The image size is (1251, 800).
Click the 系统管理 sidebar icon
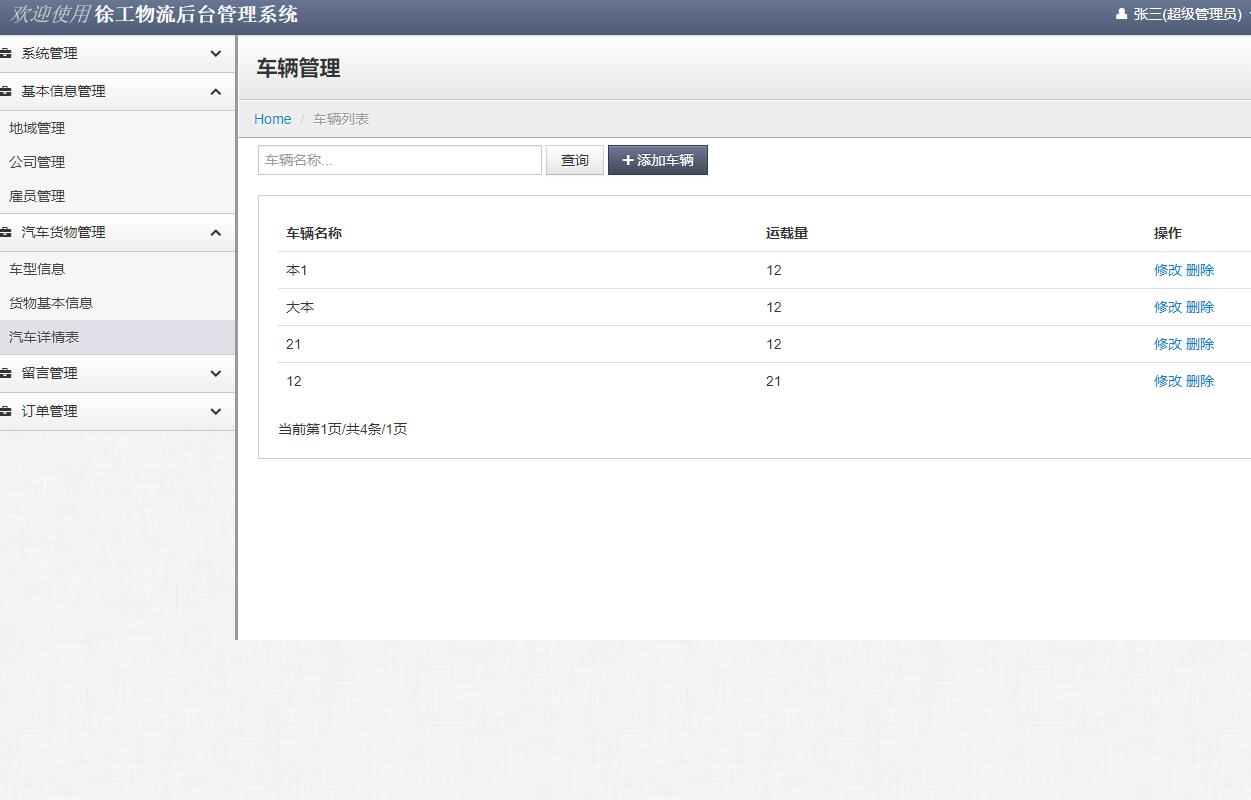tap(10, 53)
